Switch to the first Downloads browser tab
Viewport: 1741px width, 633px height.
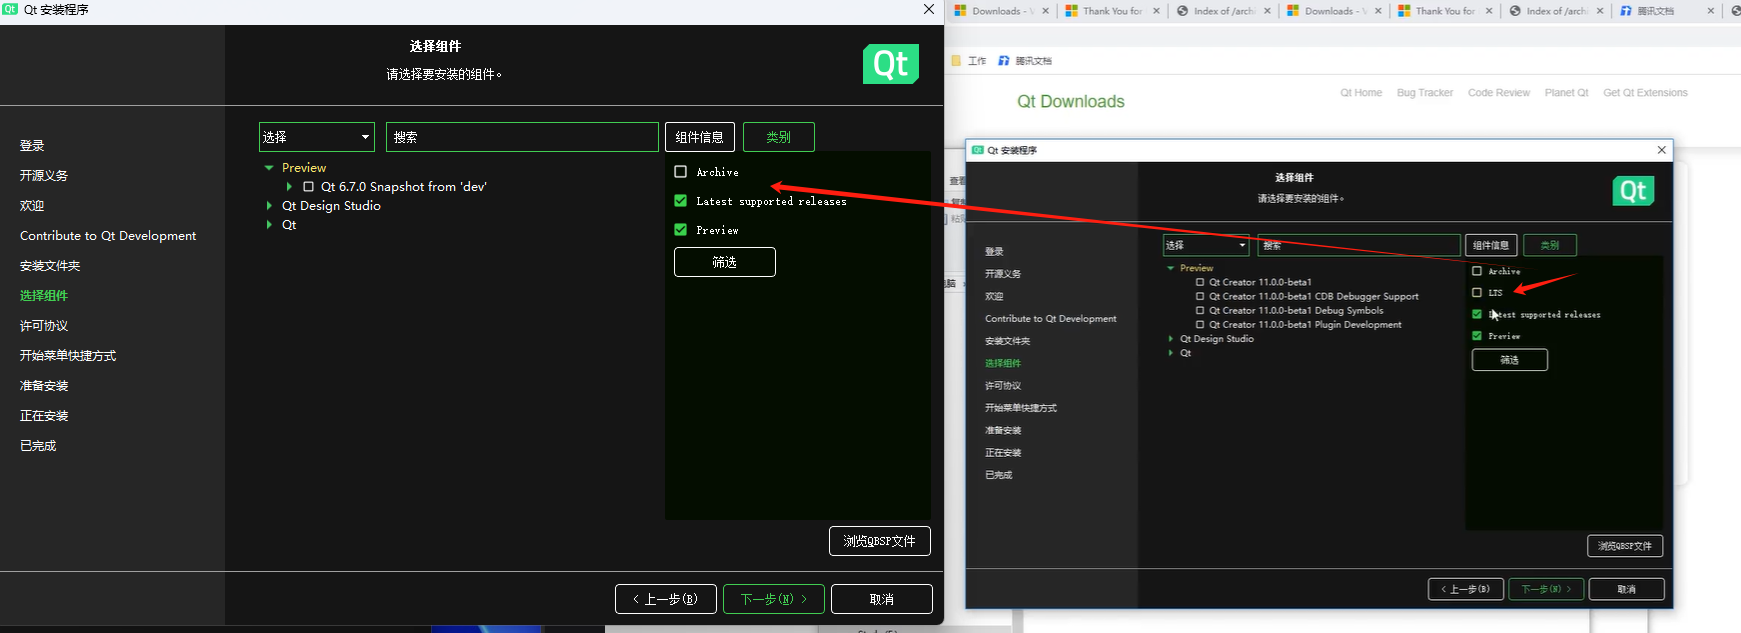[1001, 11]
